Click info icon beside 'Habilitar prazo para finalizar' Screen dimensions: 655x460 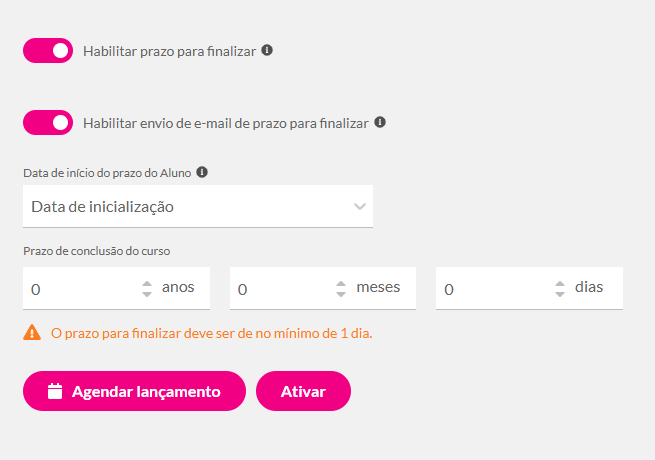(267, 49)
